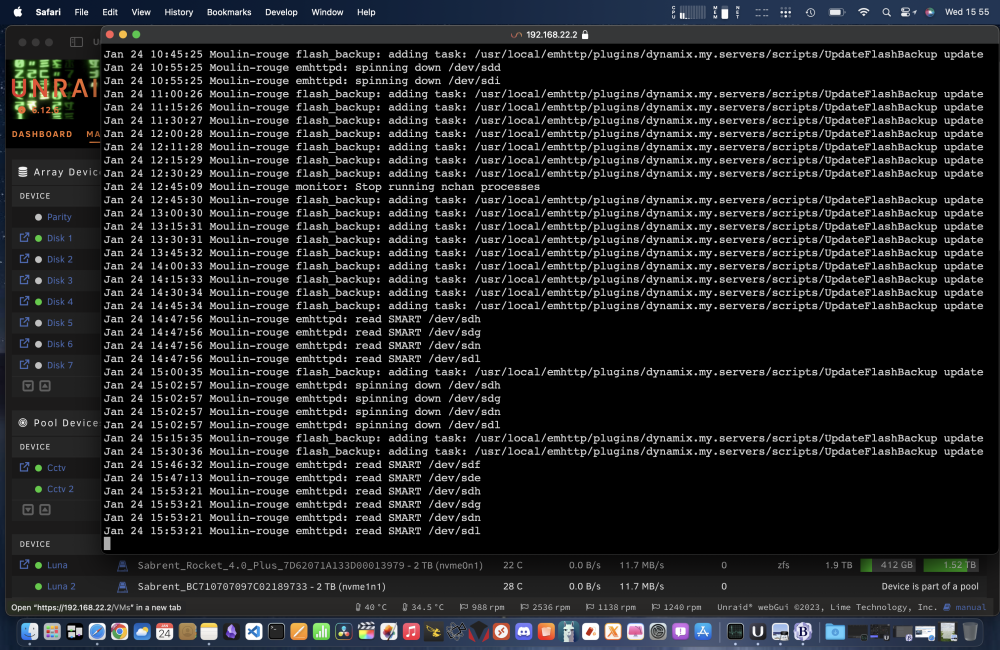Open the manual link in footer
This screenshot has height=650, width=1000.
click(x=970, y=607)
